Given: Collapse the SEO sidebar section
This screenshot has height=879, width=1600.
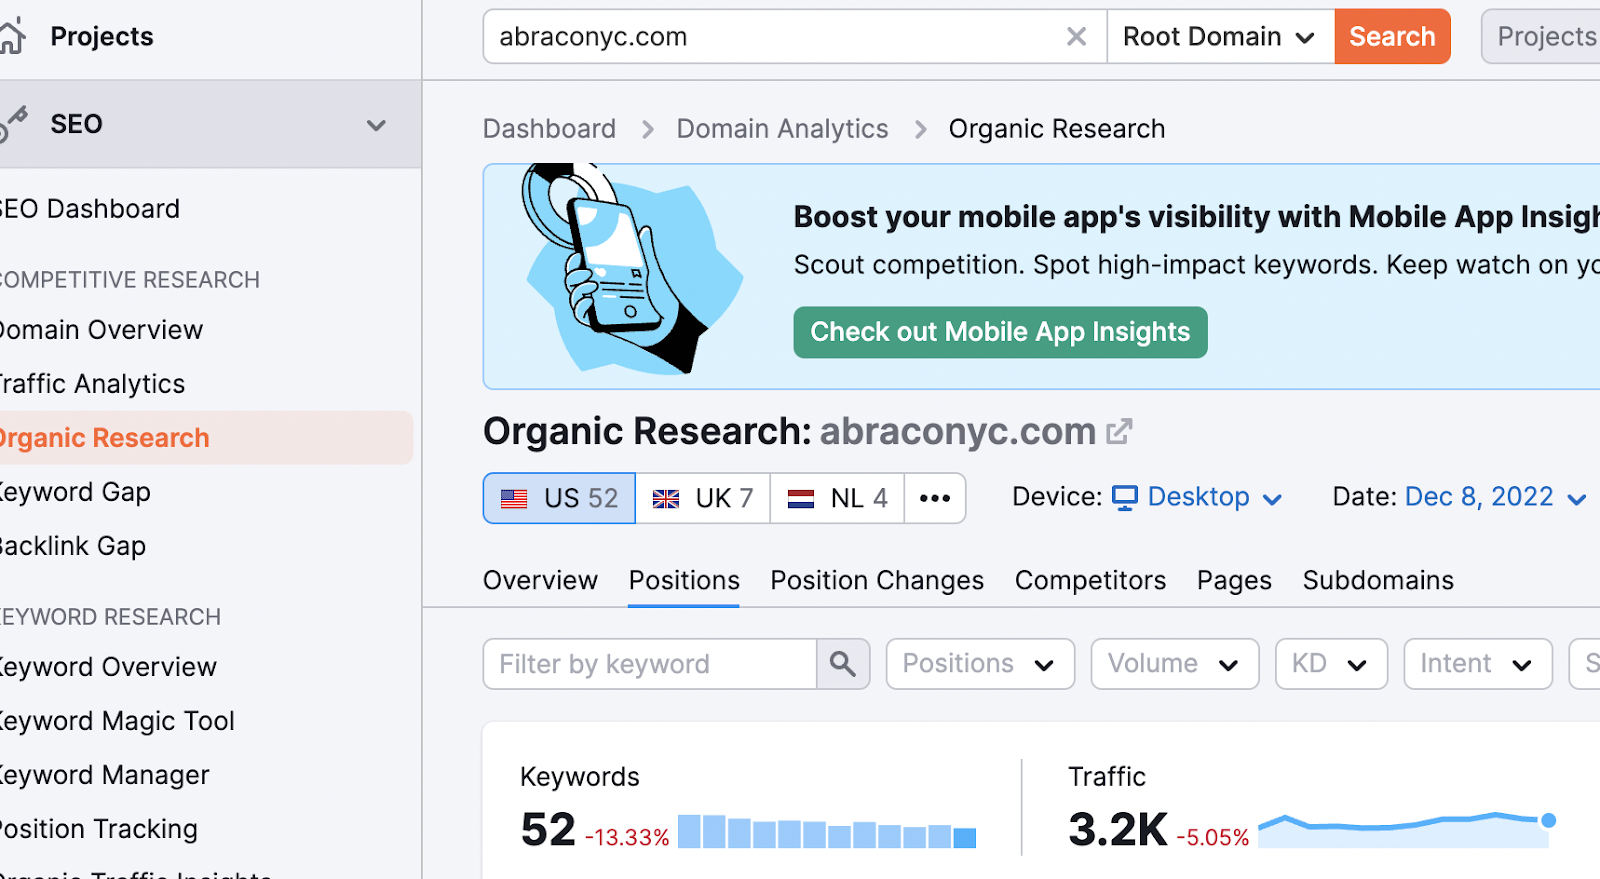Looking at the screenshot, I should point(376,125).
